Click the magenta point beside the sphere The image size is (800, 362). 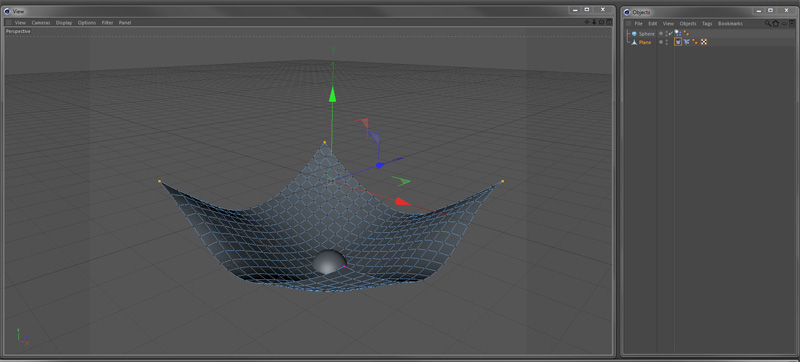tap(344, 266)
